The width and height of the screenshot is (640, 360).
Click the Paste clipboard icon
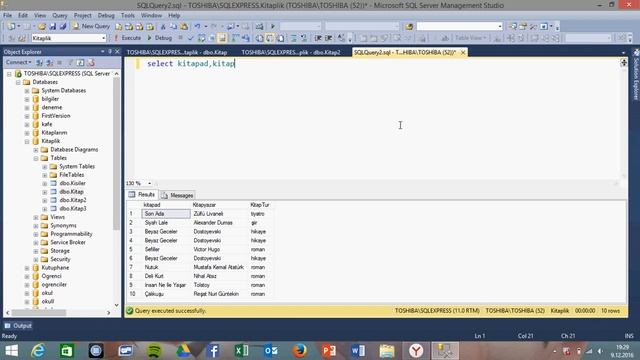pyautogui.click(x=184, y=27)
